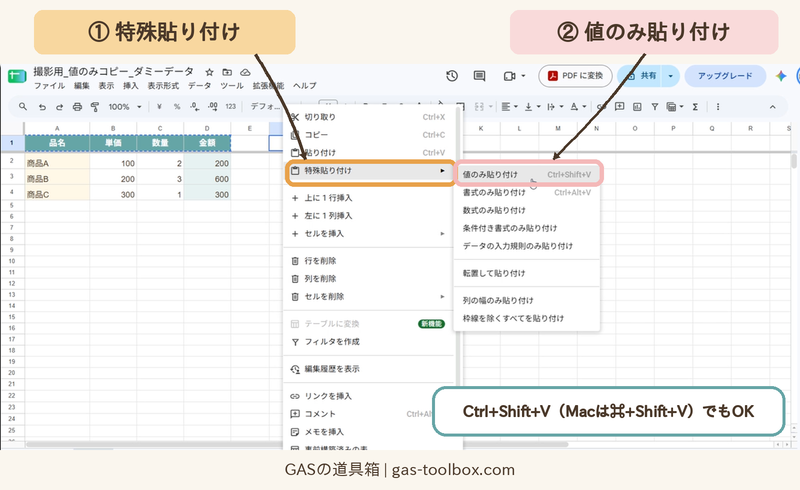Viewport: 800px width, 490px height.
Task: Apply yen currency format
Action: tap(159, 107)
